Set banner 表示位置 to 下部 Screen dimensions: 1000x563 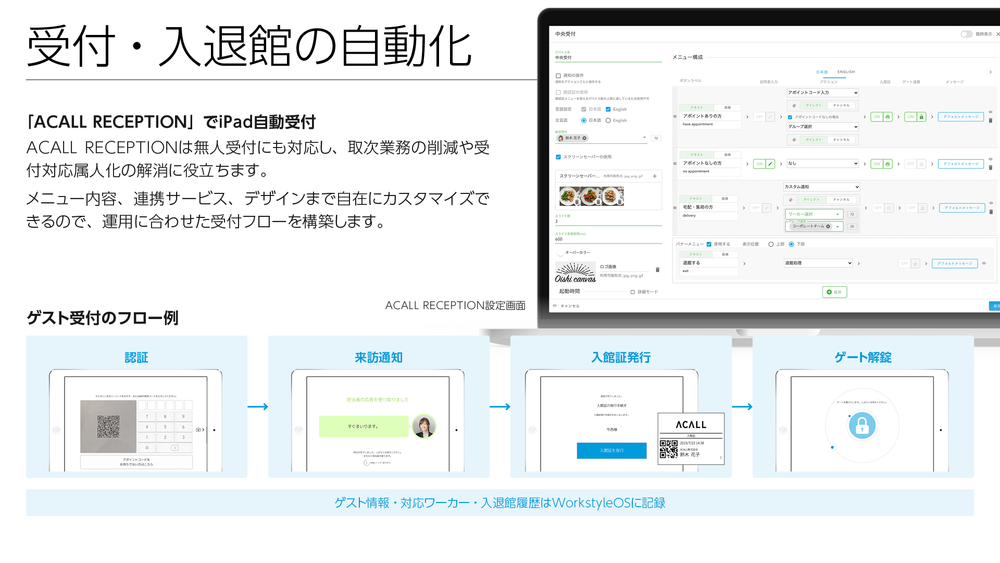(791, 244)
